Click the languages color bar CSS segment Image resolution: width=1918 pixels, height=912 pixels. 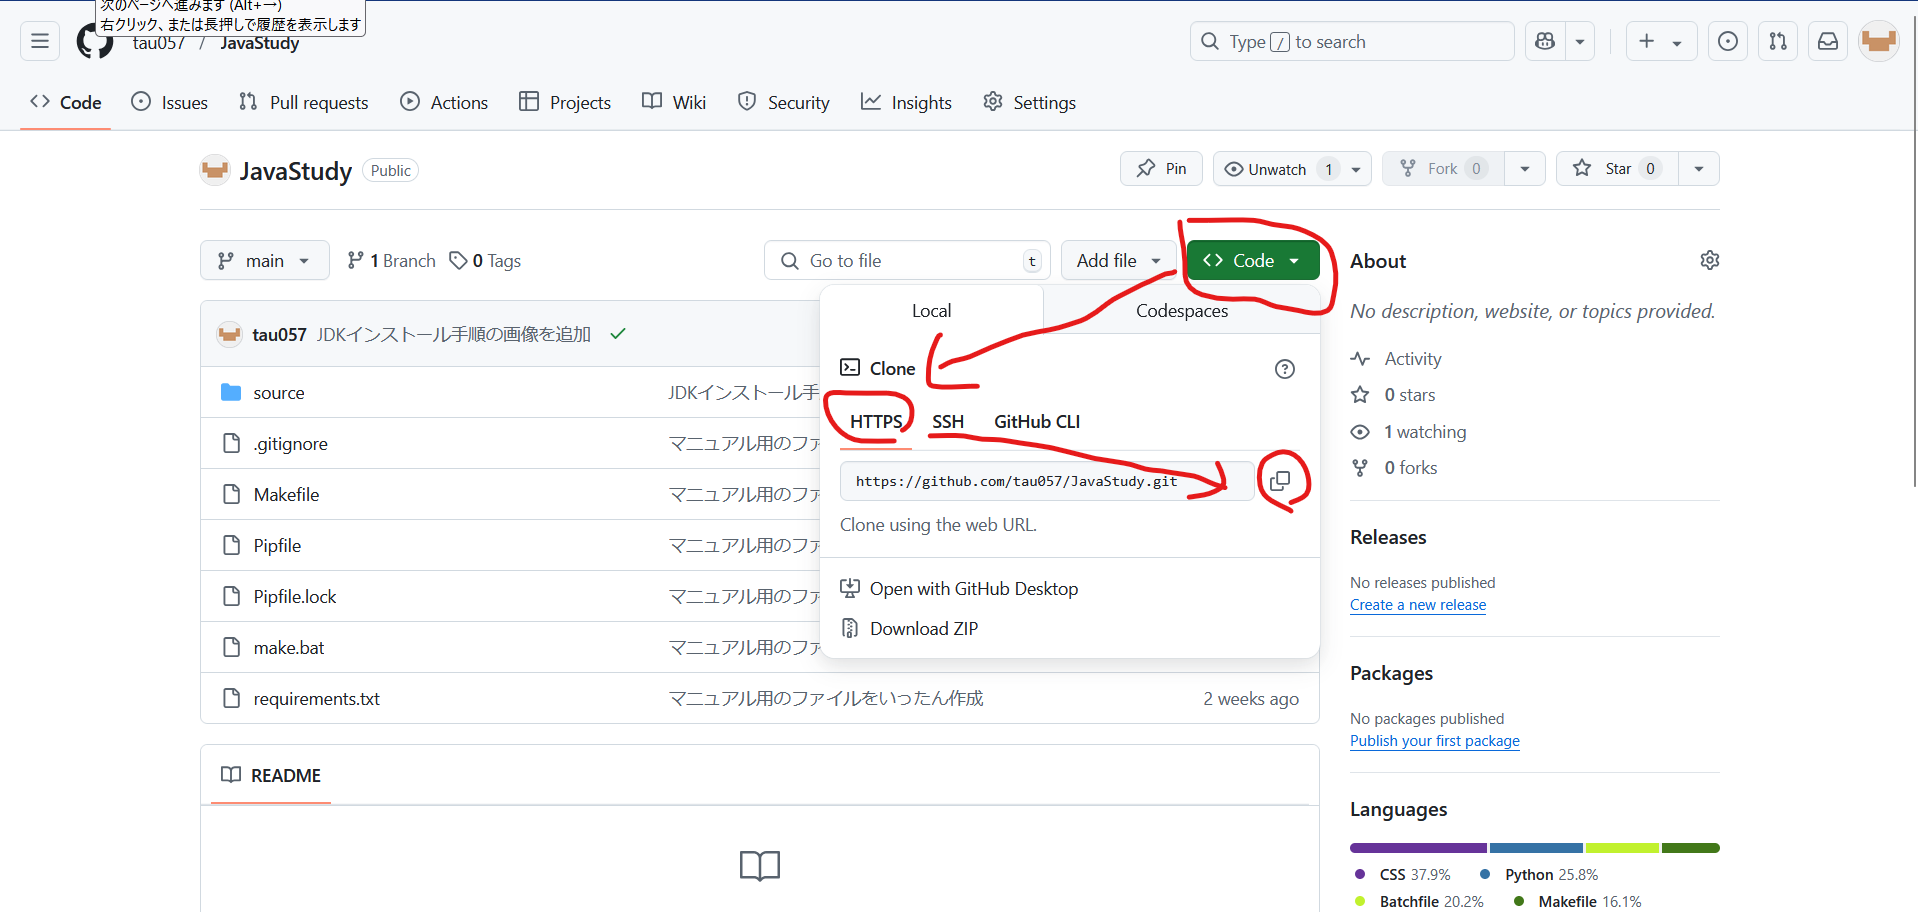pos(1417,848)
